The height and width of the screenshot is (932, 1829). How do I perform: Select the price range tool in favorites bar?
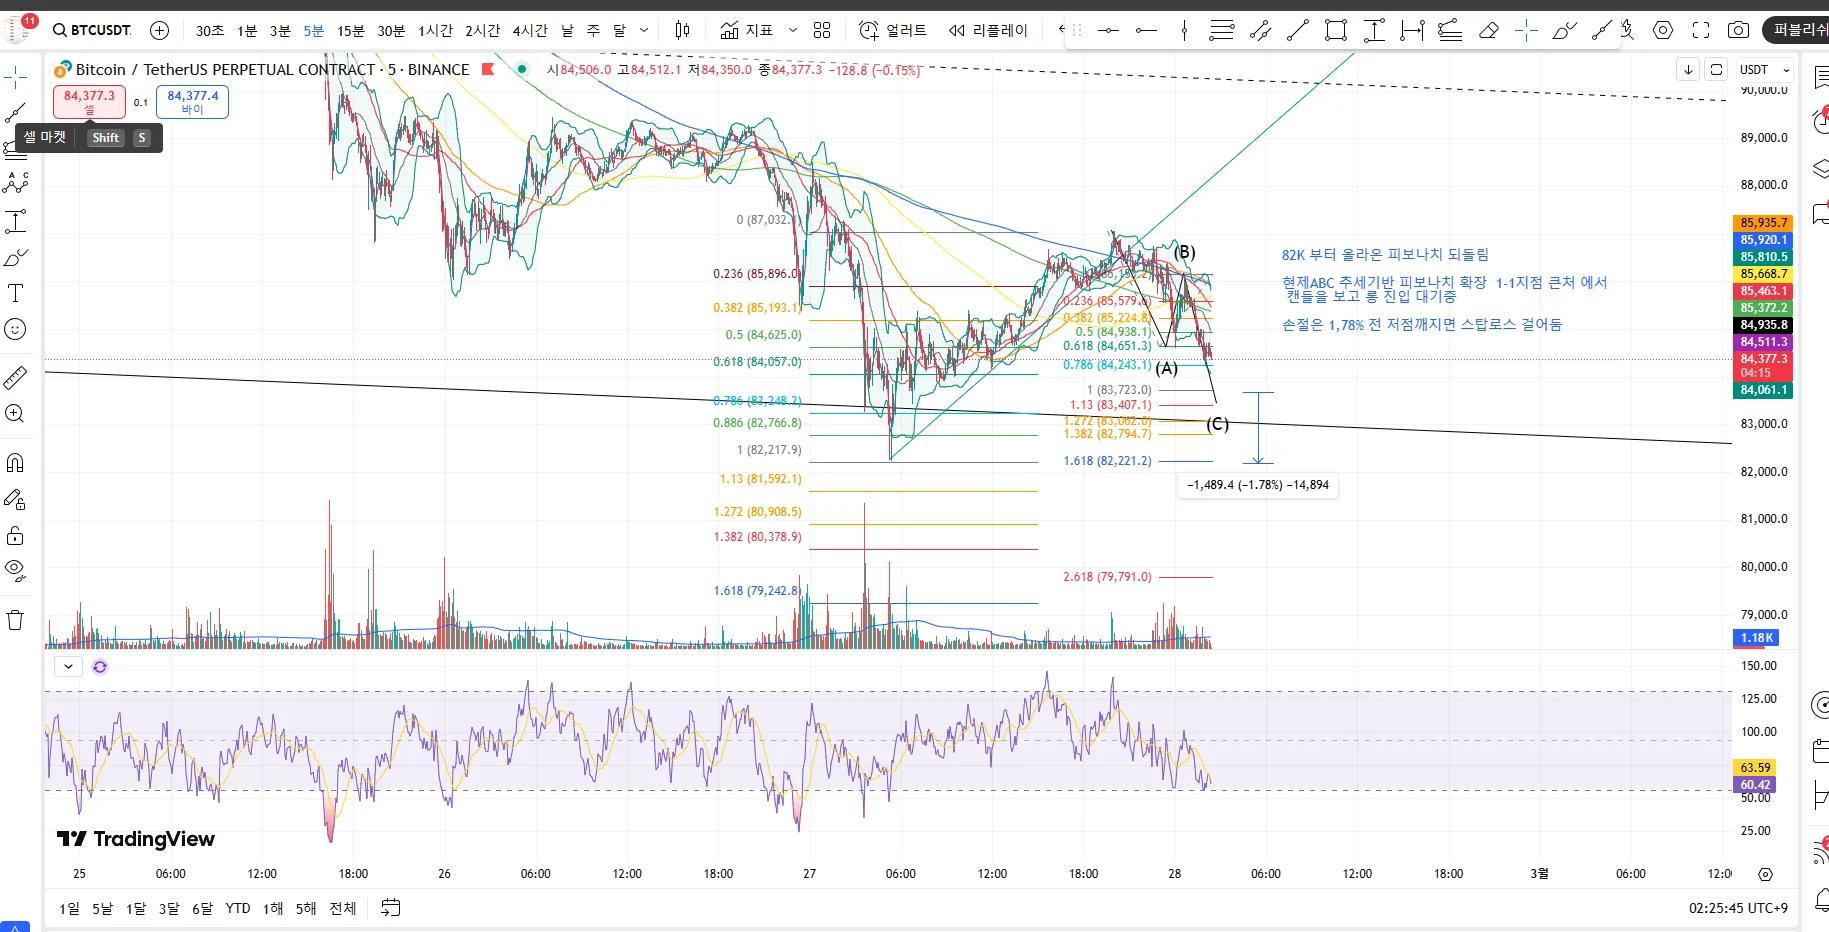pos(1374,31)
